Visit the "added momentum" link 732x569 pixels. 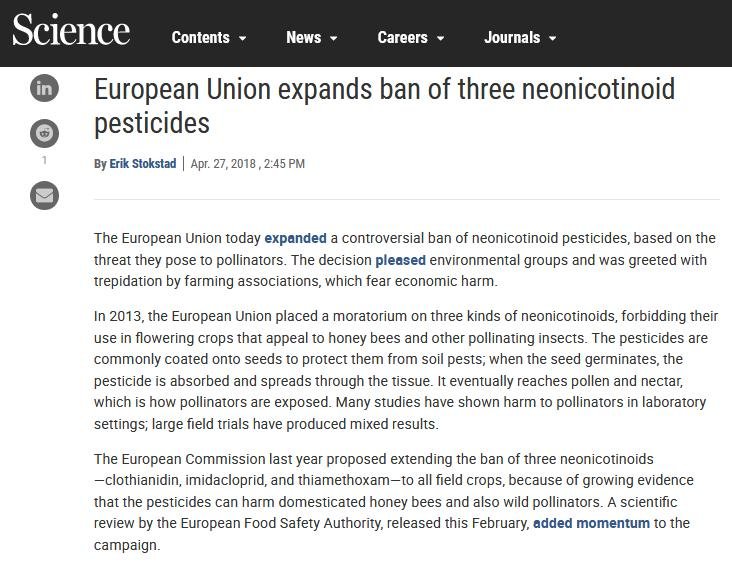591,523
